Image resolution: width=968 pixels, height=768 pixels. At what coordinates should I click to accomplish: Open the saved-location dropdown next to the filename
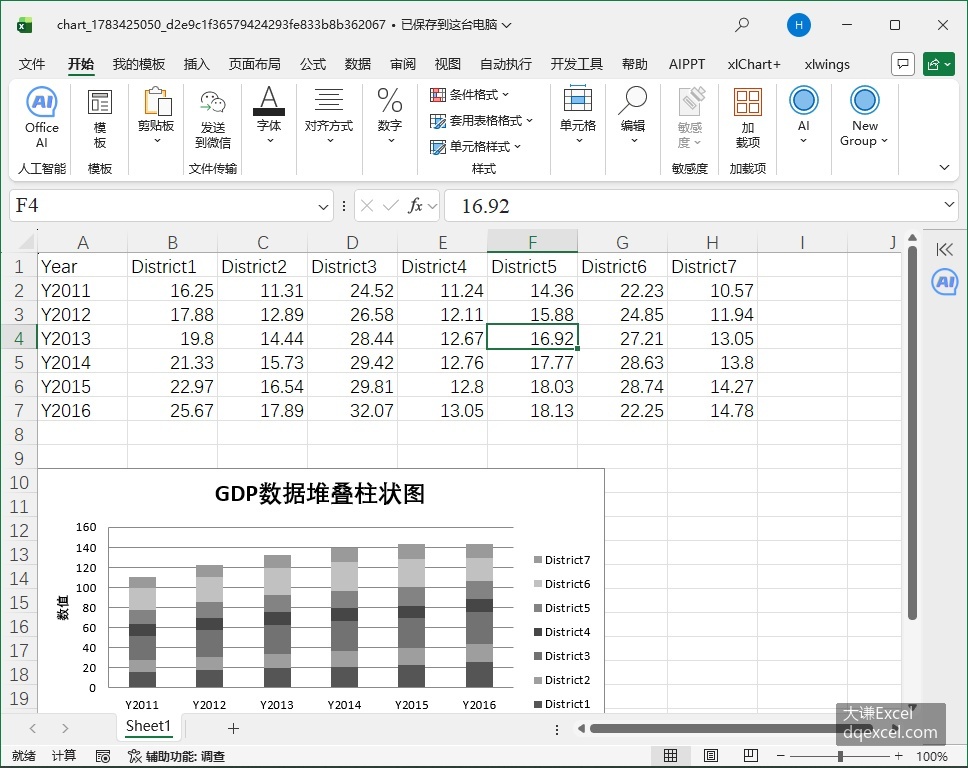click(507, 25)
